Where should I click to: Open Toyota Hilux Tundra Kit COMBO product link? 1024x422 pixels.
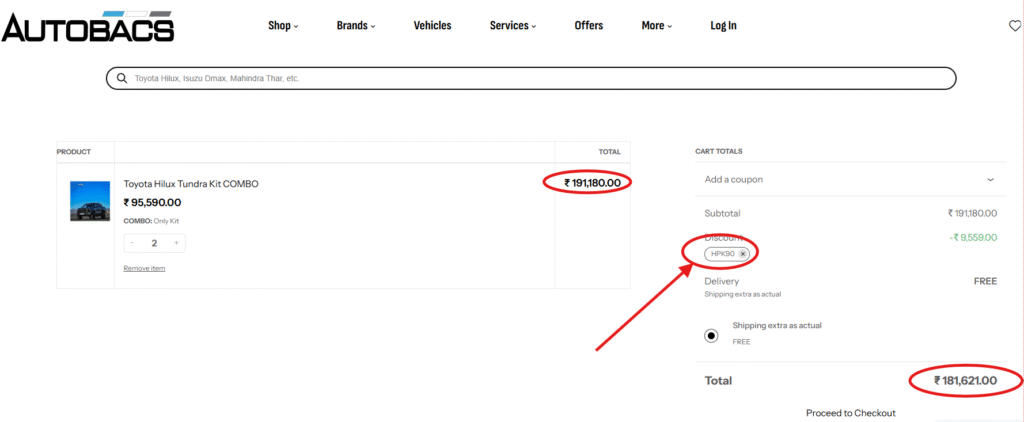pos(191,184)
